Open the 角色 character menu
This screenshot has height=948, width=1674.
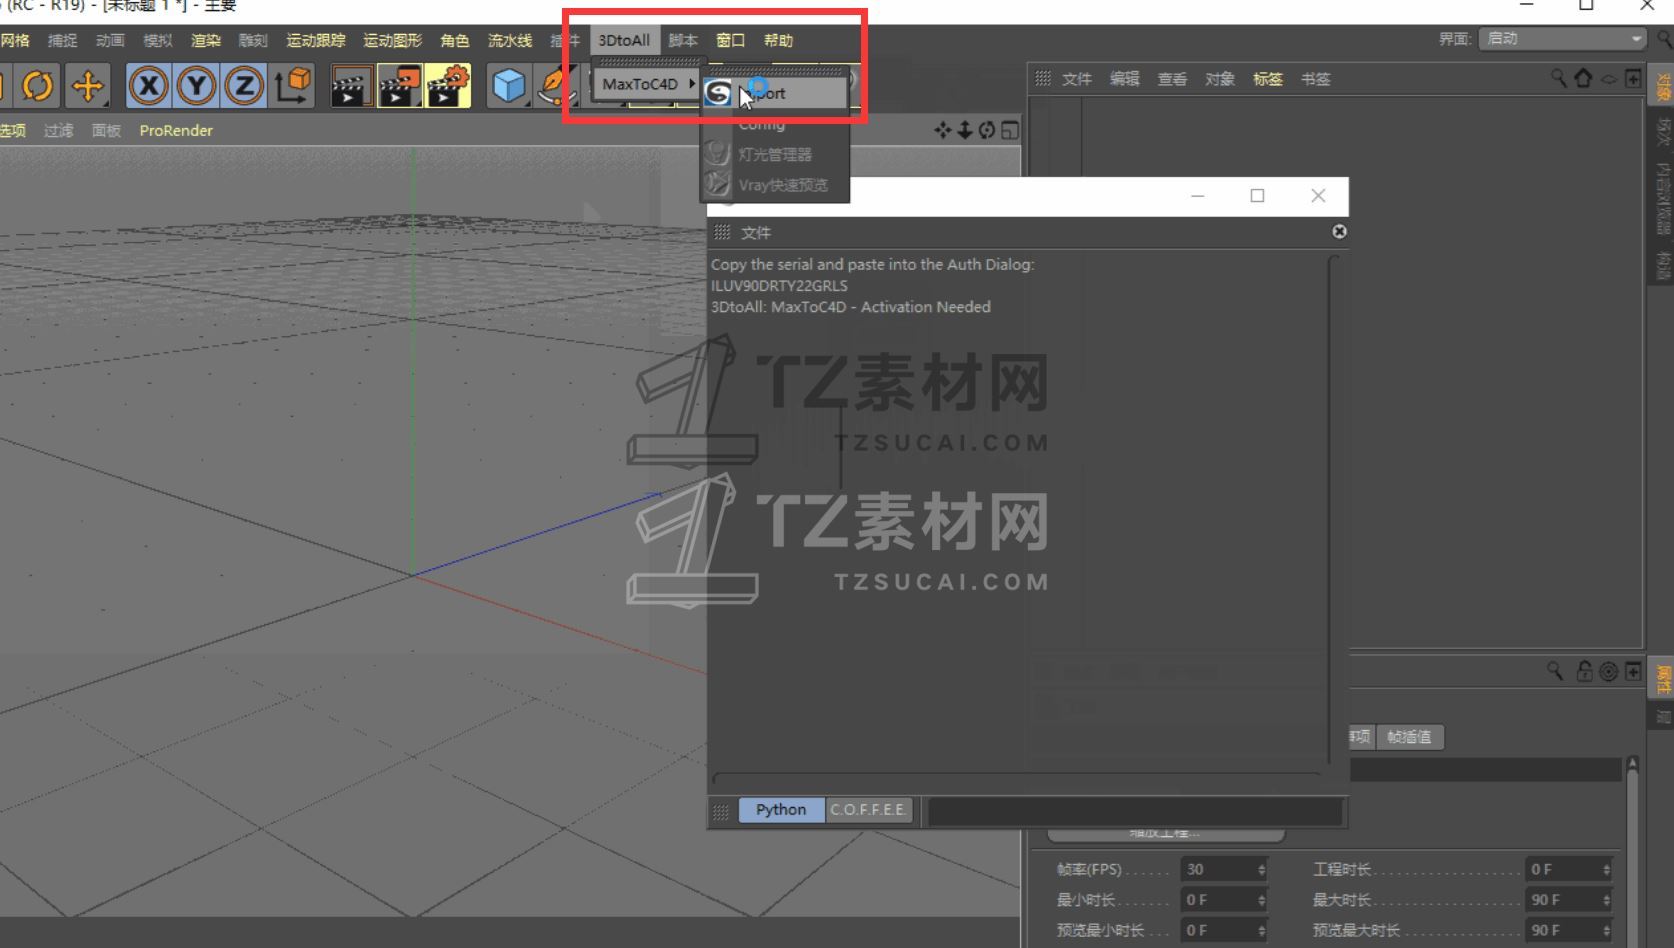455,40
